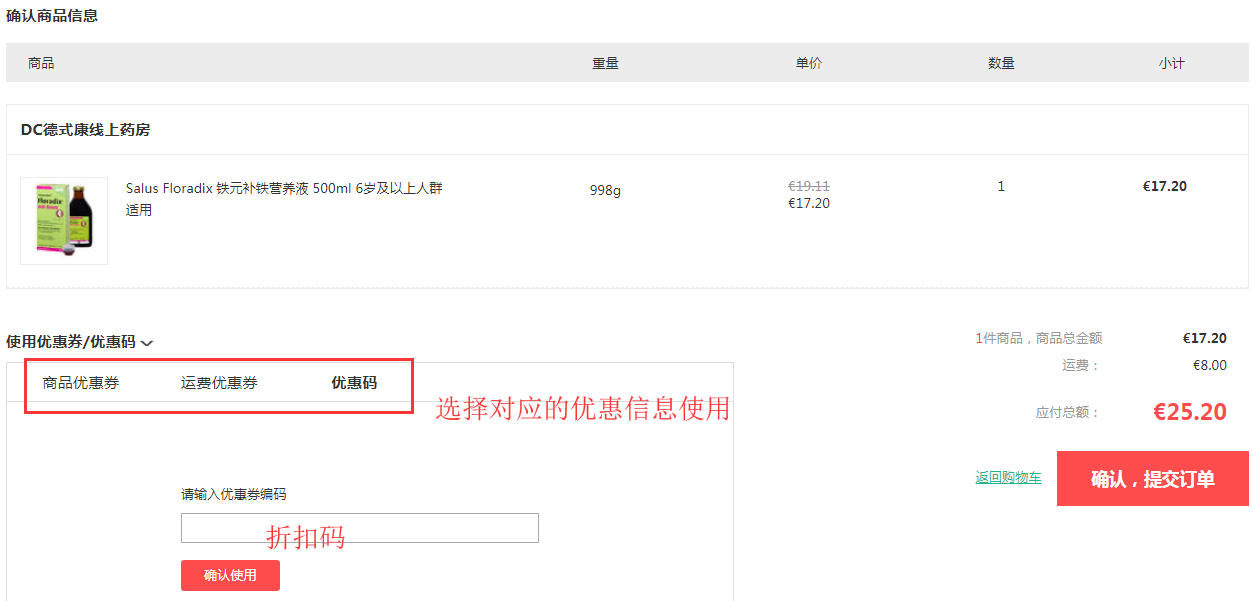This screenshot has width=1253, height=601.
Task: Click the €25.20 payable total amount
Action: (x=1189, y=412)
